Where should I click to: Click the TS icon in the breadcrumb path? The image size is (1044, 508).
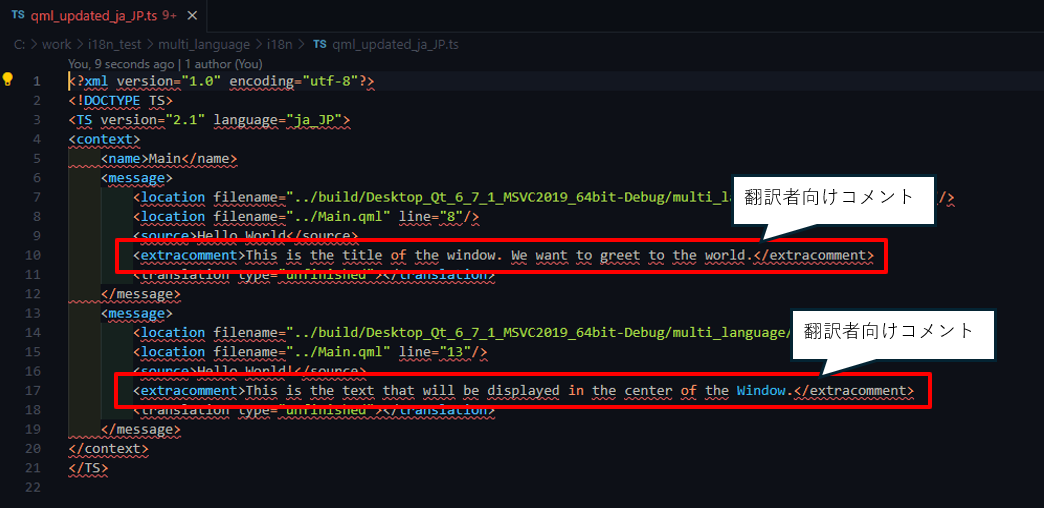319,44
